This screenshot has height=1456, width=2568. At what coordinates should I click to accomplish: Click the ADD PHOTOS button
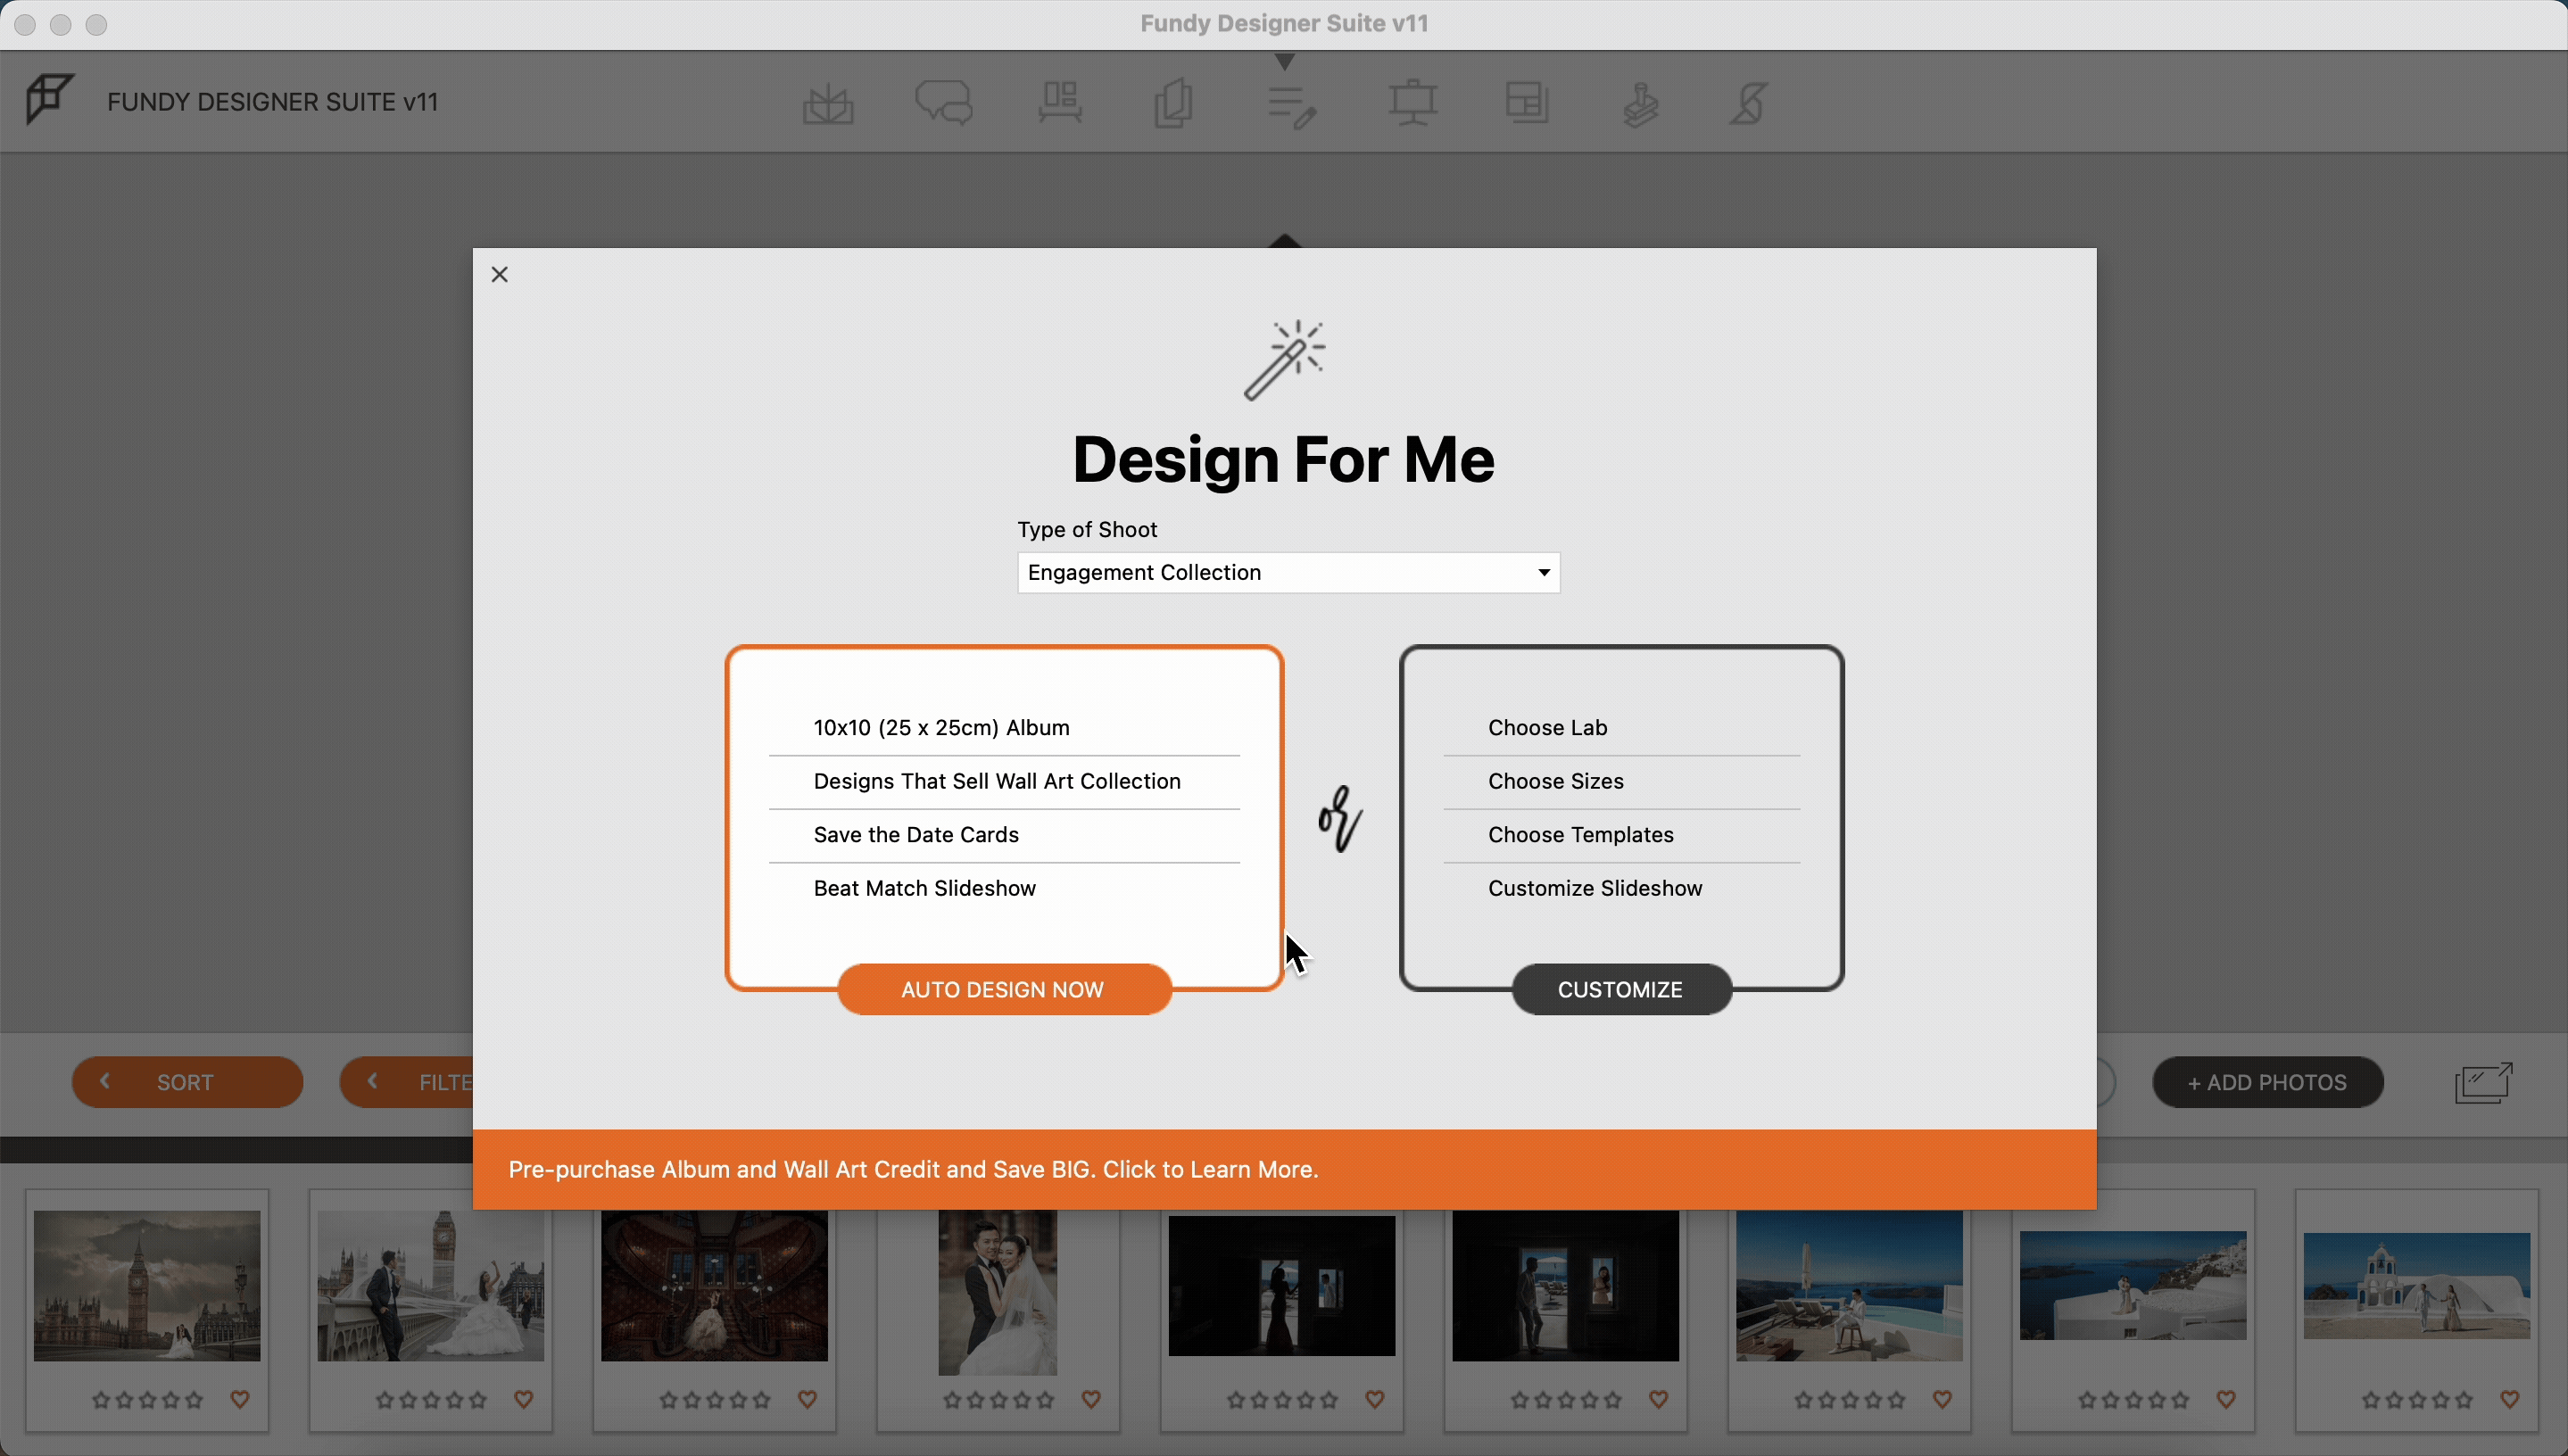pyautogui.click(x=2267, y=1082)
